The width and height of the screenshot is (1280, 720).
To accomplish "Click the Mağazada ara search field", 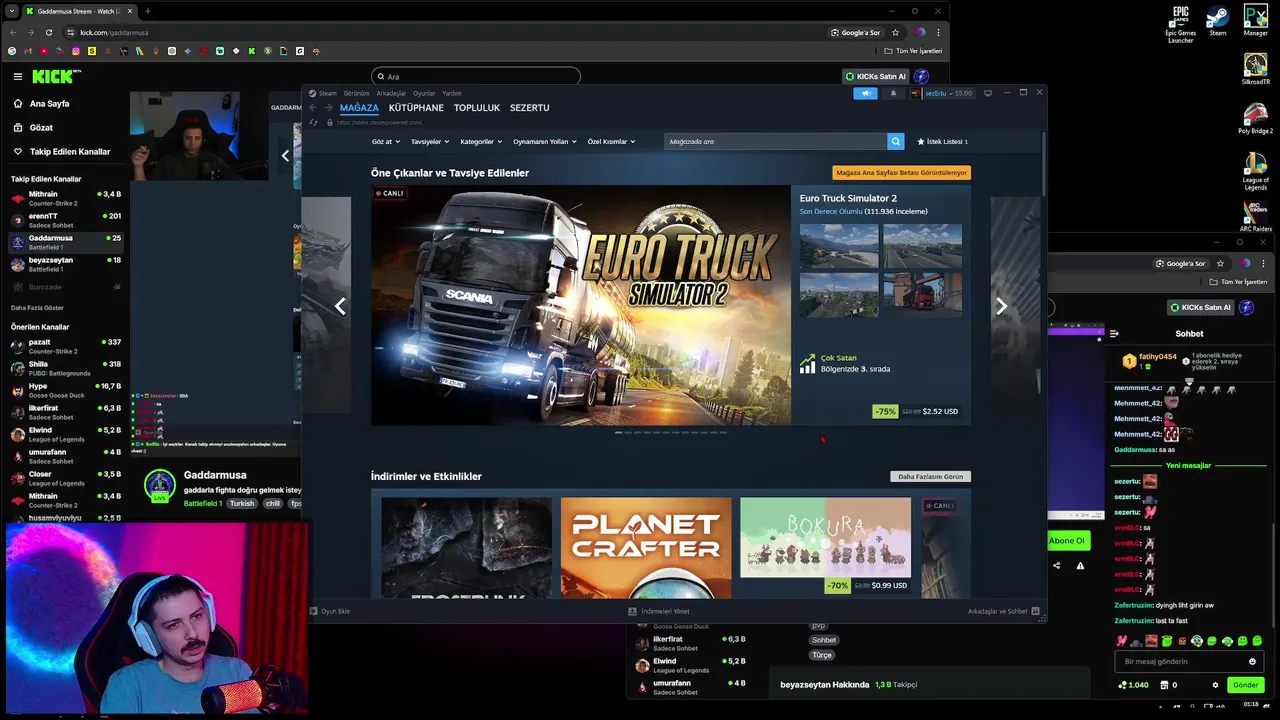I will (x=775, y=142).
